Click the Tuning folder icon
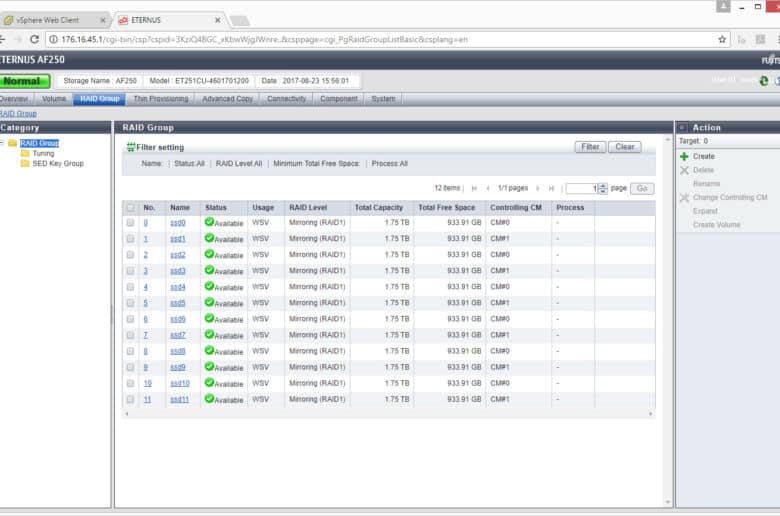This screenshot has height=516, width=780. tap(25, 153)
